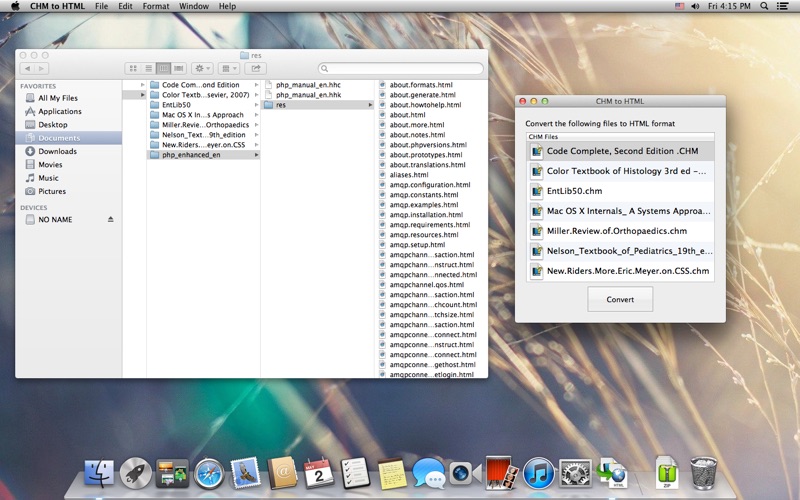
Task: Open Notification Center in menu bar
Action: point(783,6)
